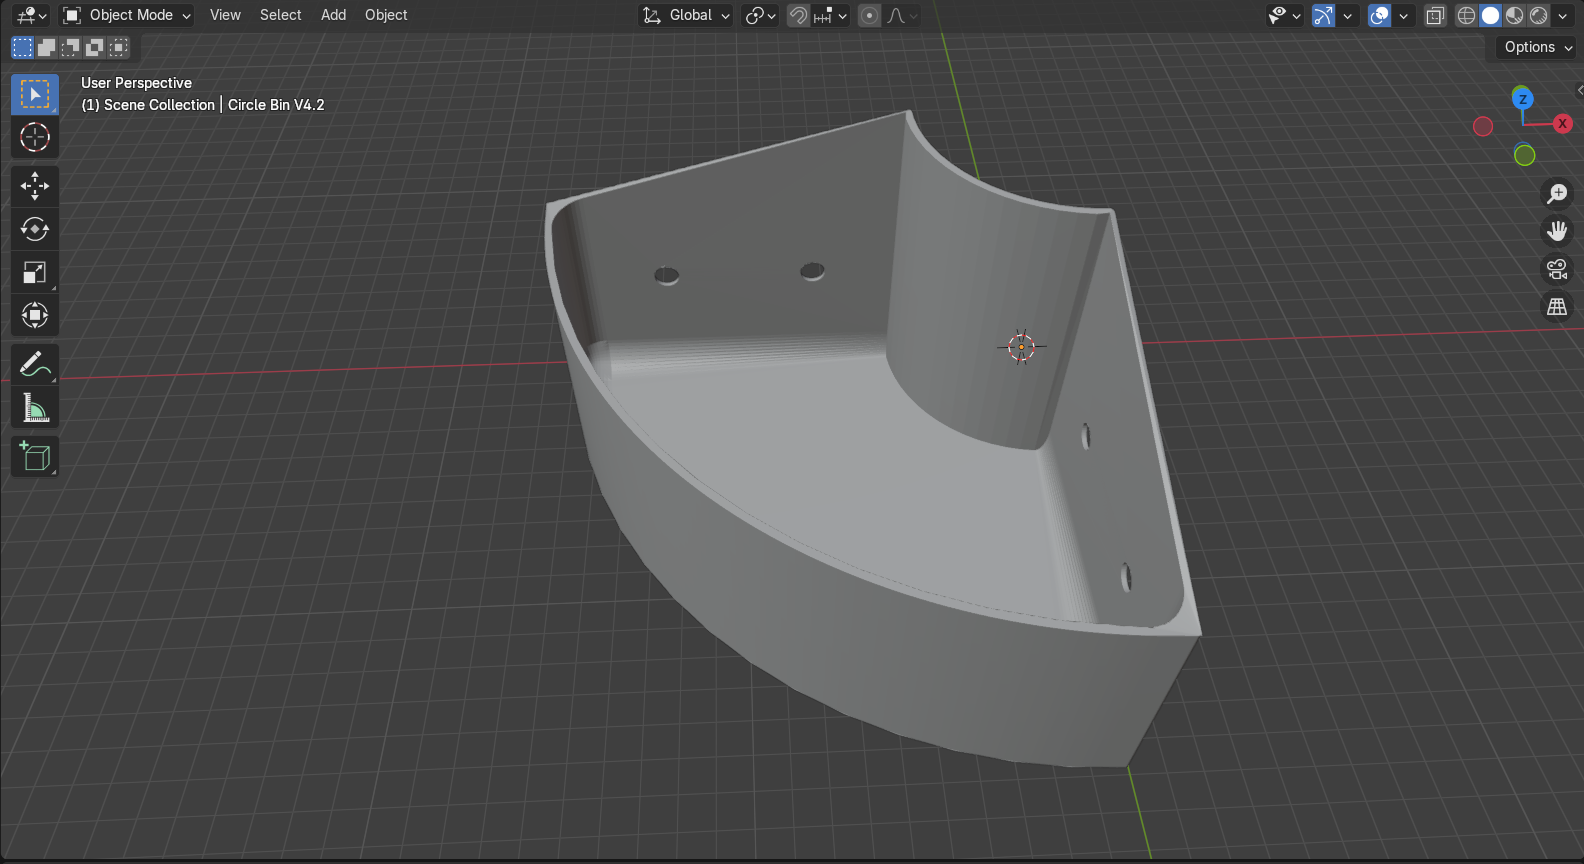Open the Add menu
This screenshot has height=864, width=1584.
coord(333,15)
